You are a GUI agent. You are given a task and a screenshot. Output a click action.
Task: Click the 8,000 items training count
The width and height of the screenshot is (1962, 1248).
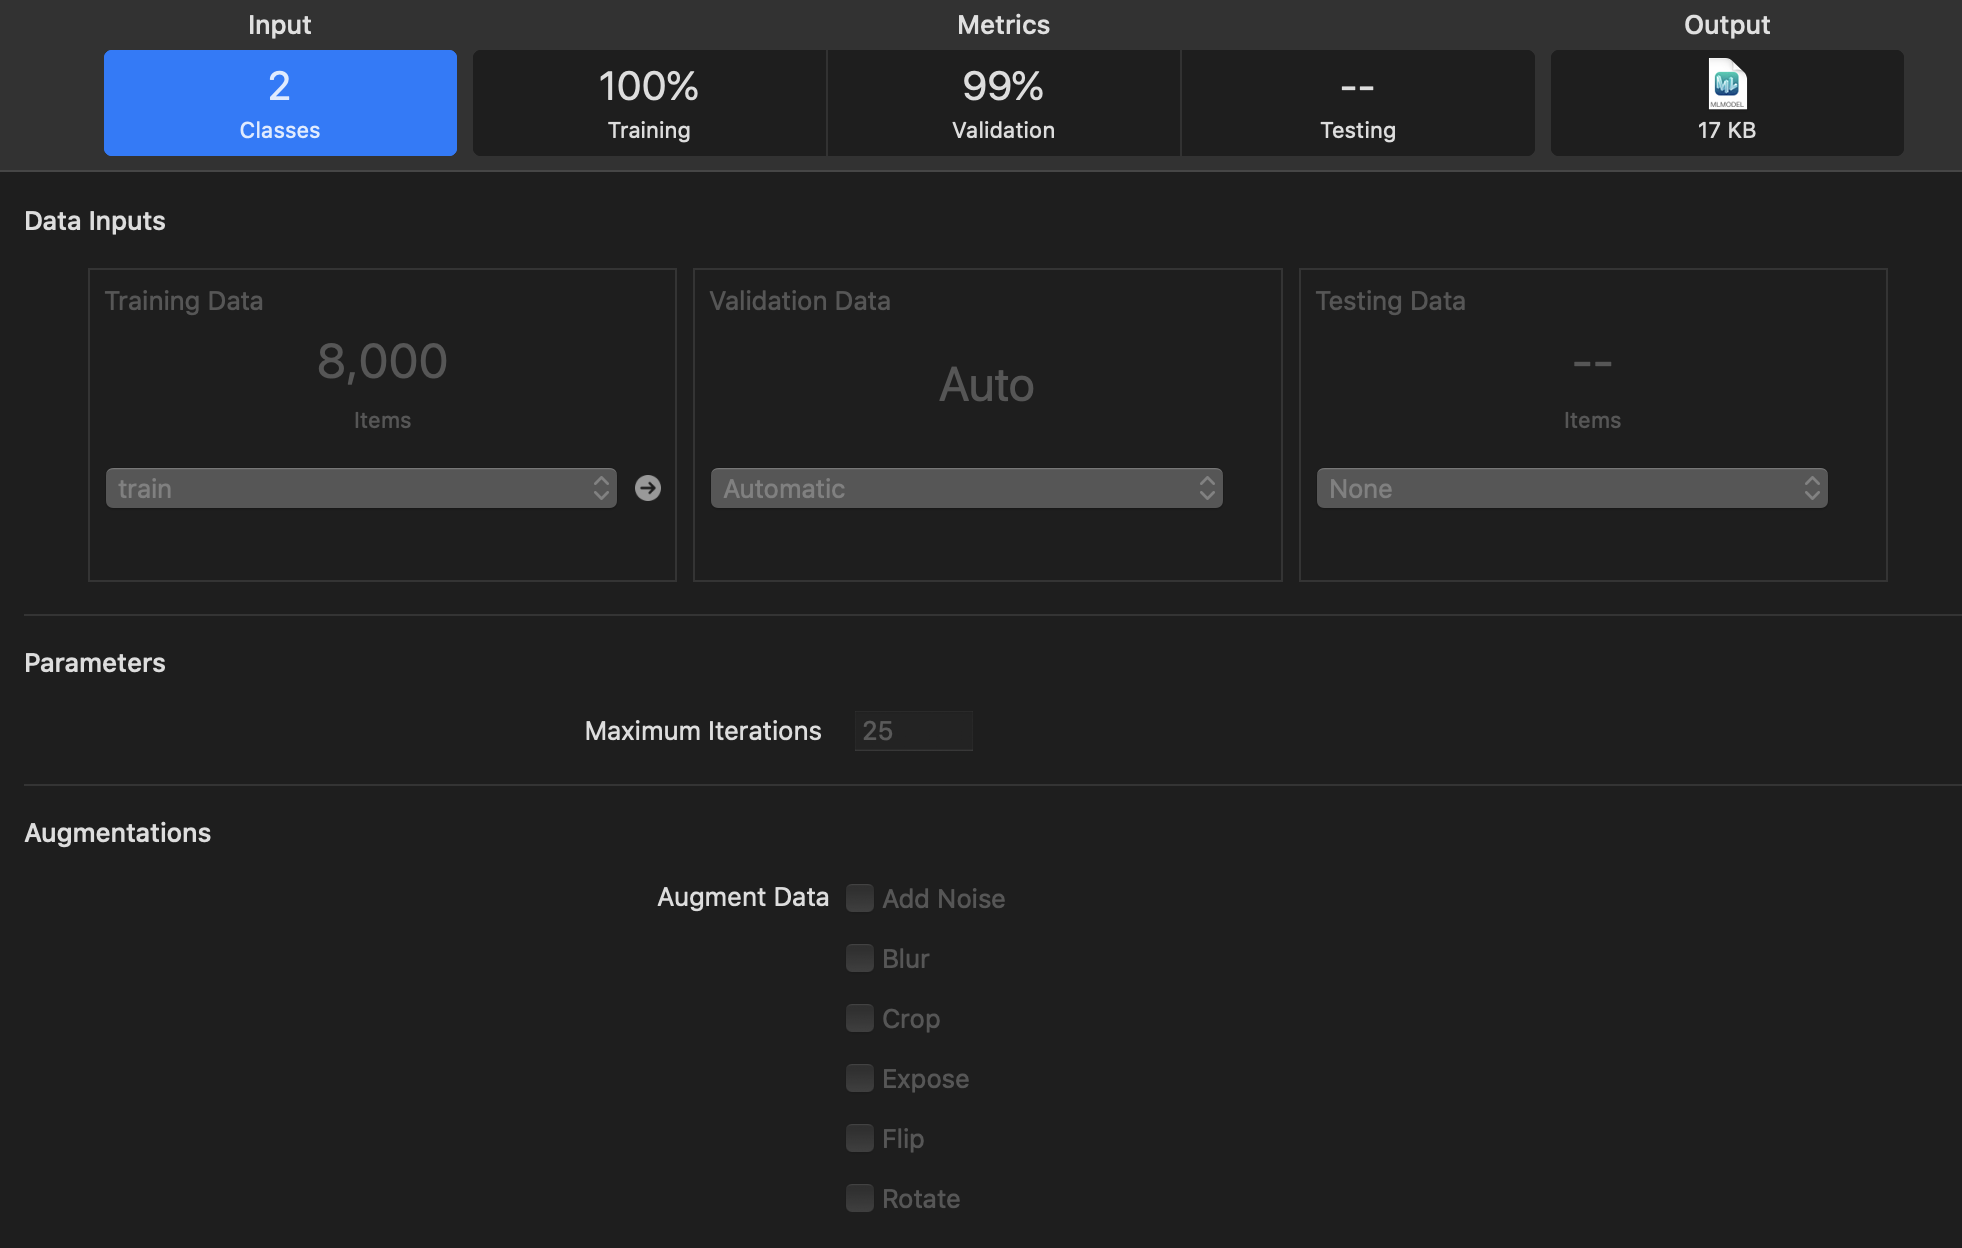[382, 361]
